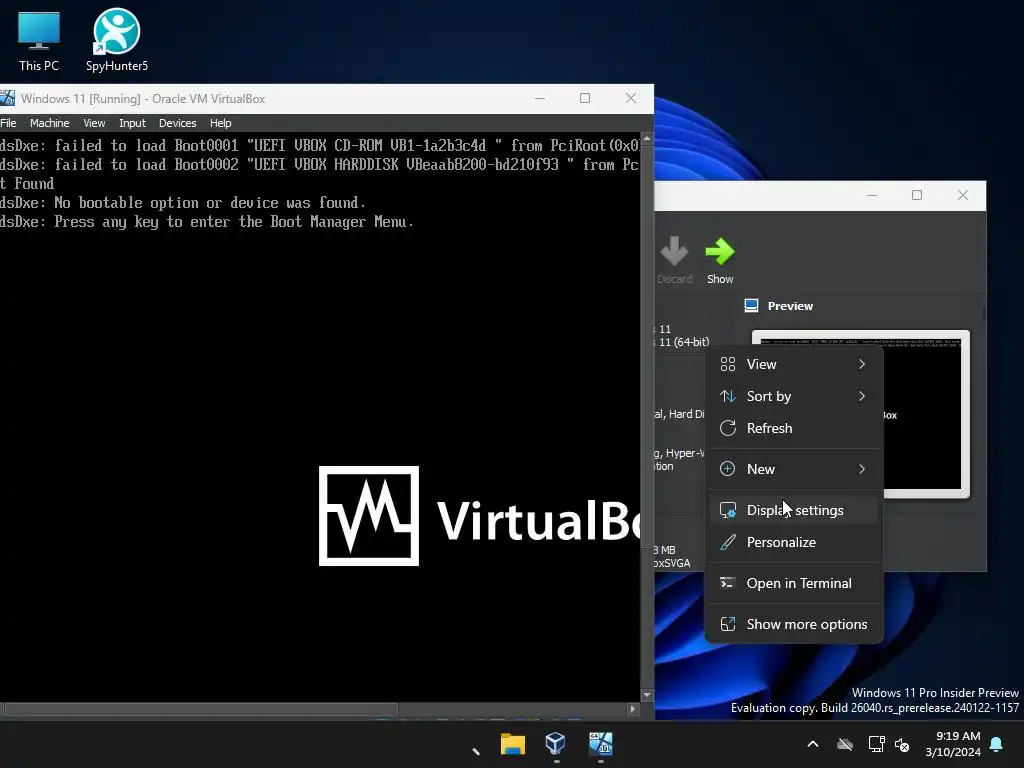Viewport: 1024px width, 768px height.
Task: Open the Help menu
Action: tap(221, 123)
